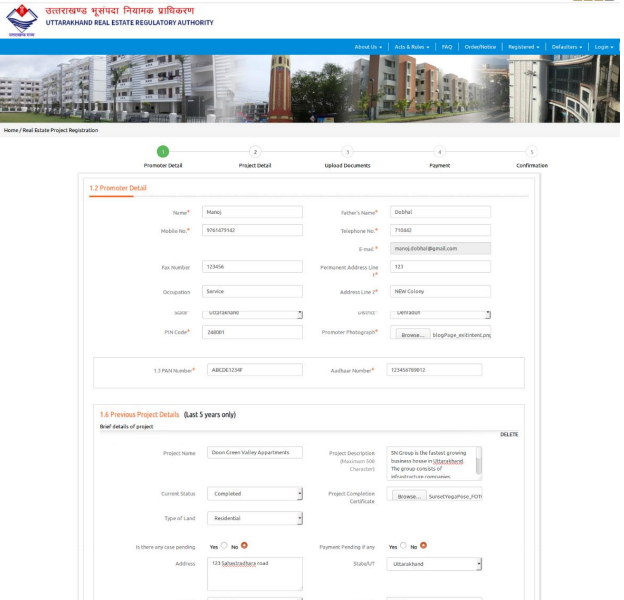Open the Acts & Rules menu
The width and height of the screenshot is (624, 600).
pos(412,47)
